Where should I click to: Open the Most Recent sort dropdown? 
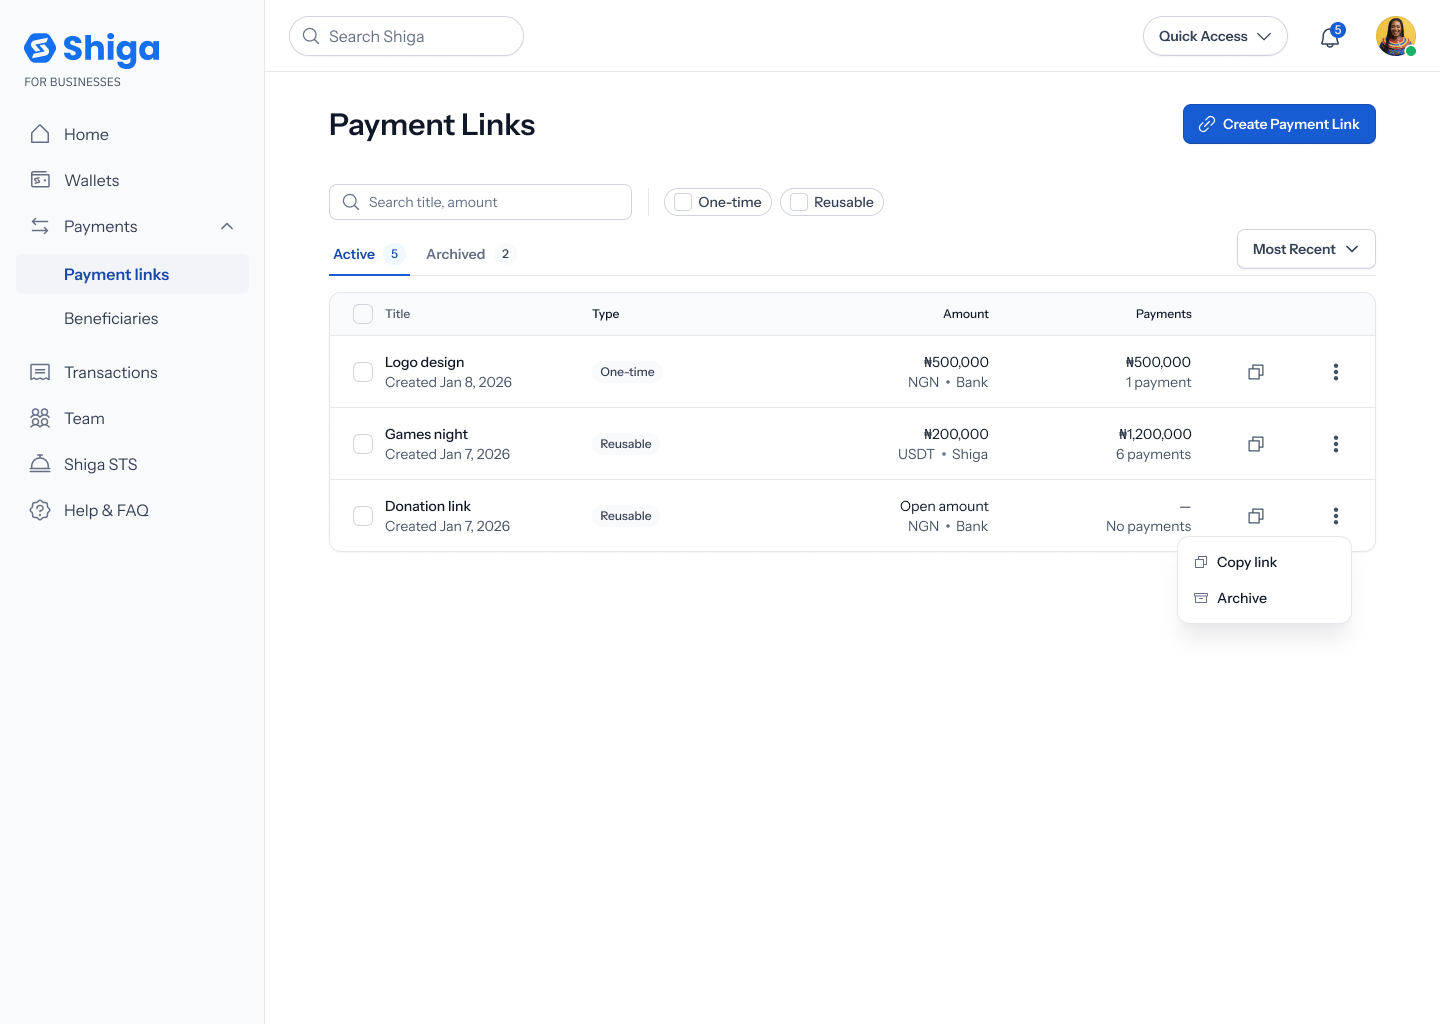click(x=1306, y=249)
